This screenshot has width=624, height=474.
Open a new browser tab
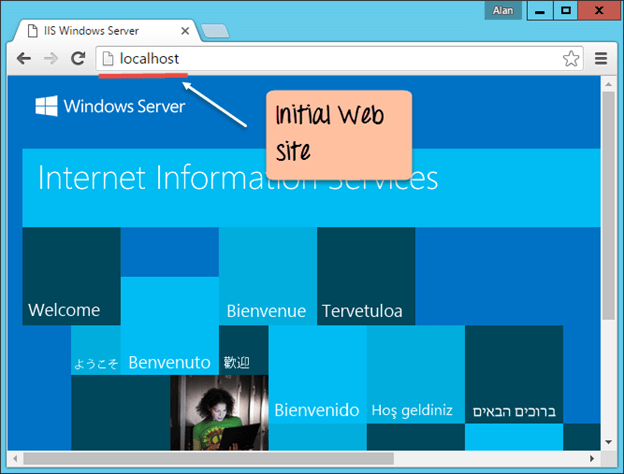[215, 32]
